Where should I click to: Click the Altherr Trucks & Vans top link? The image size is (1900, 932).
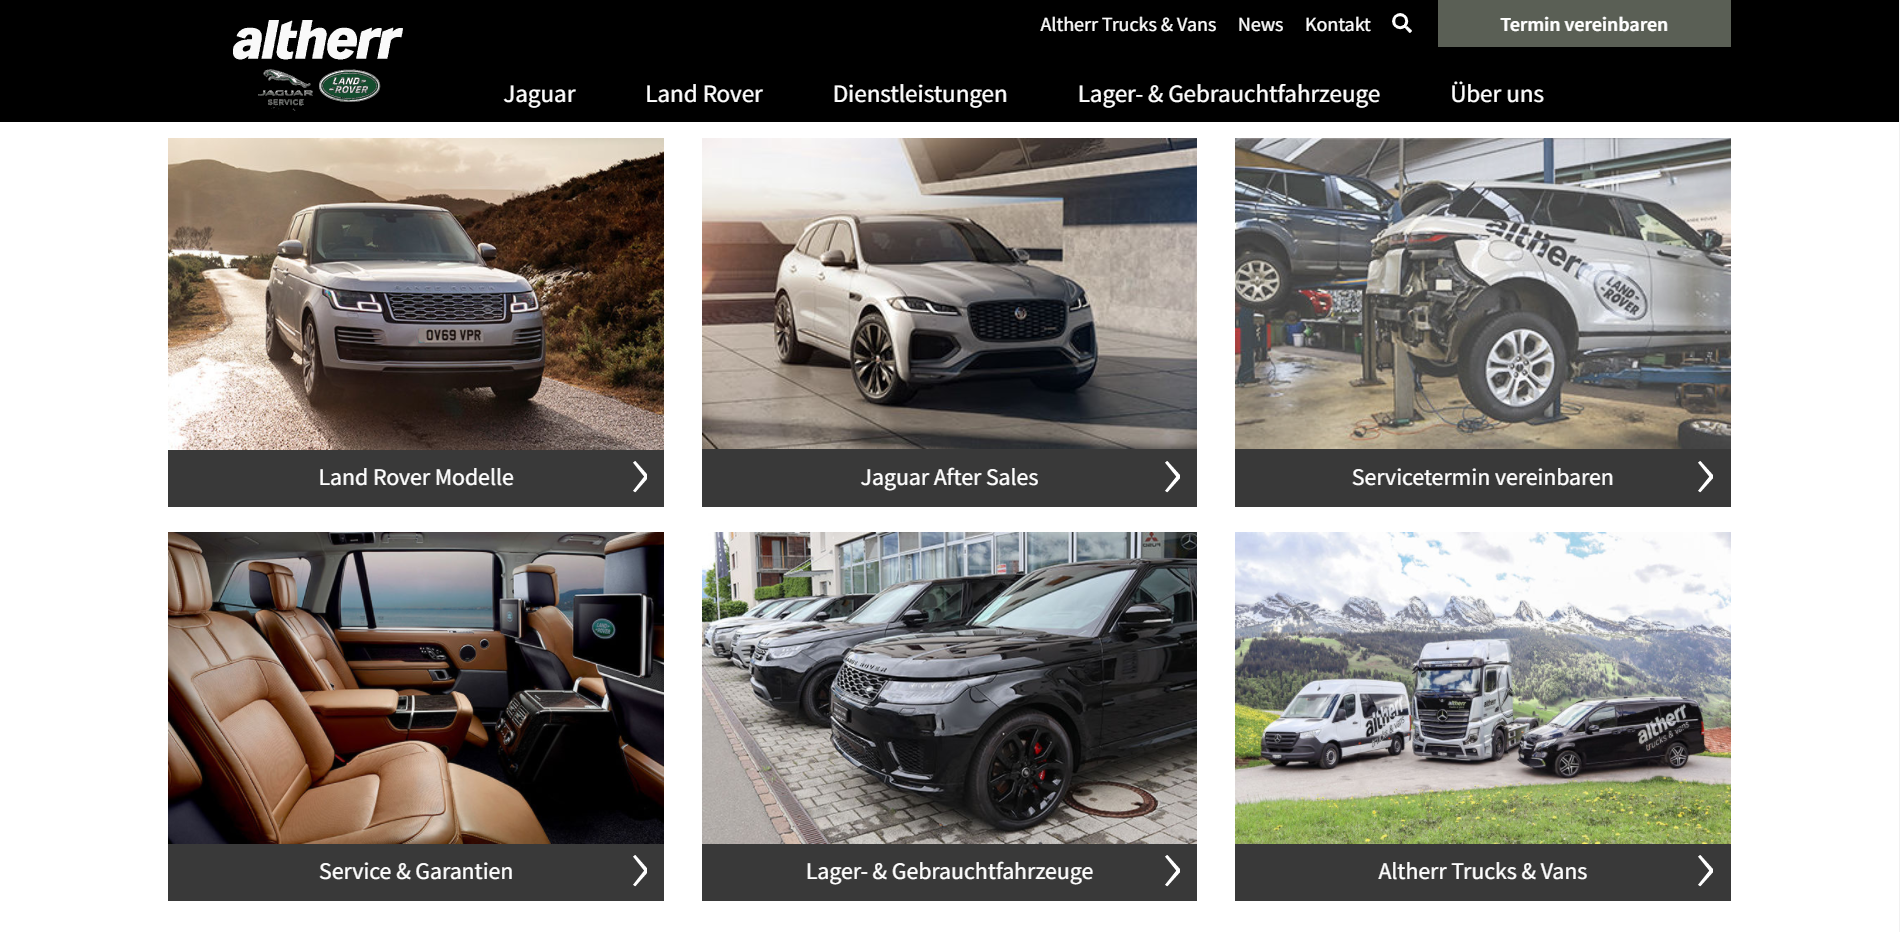(x=1128, y=24)
